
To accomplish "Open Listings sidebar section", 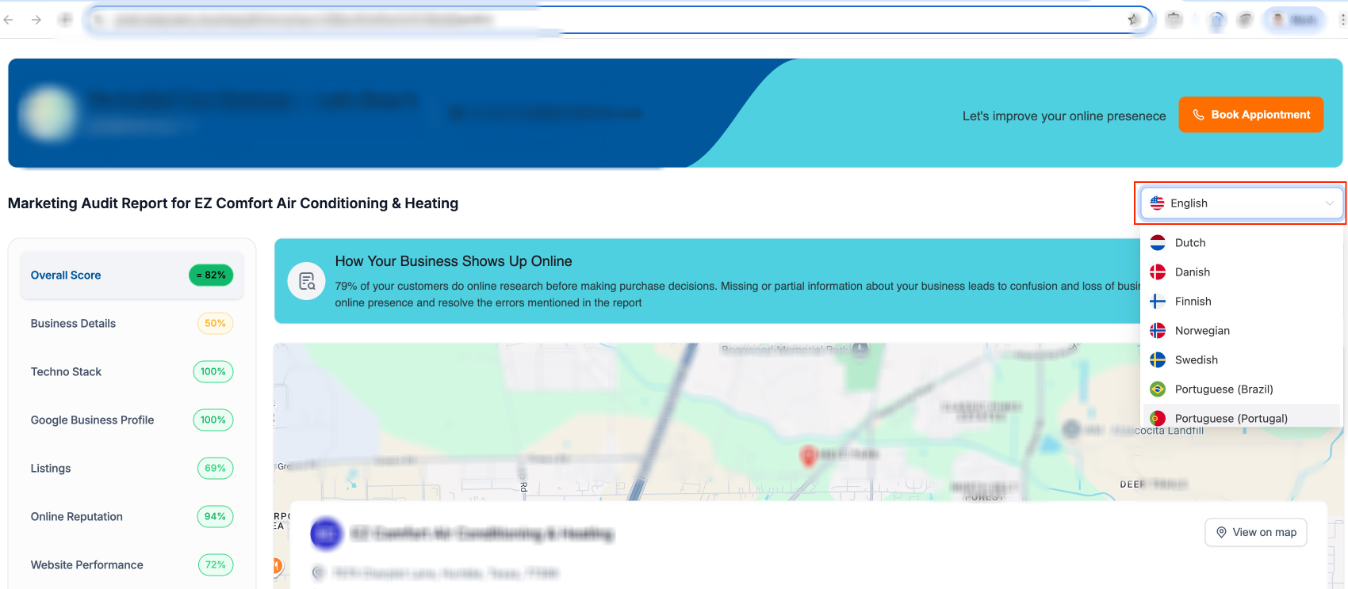I will tap(132, 468).
